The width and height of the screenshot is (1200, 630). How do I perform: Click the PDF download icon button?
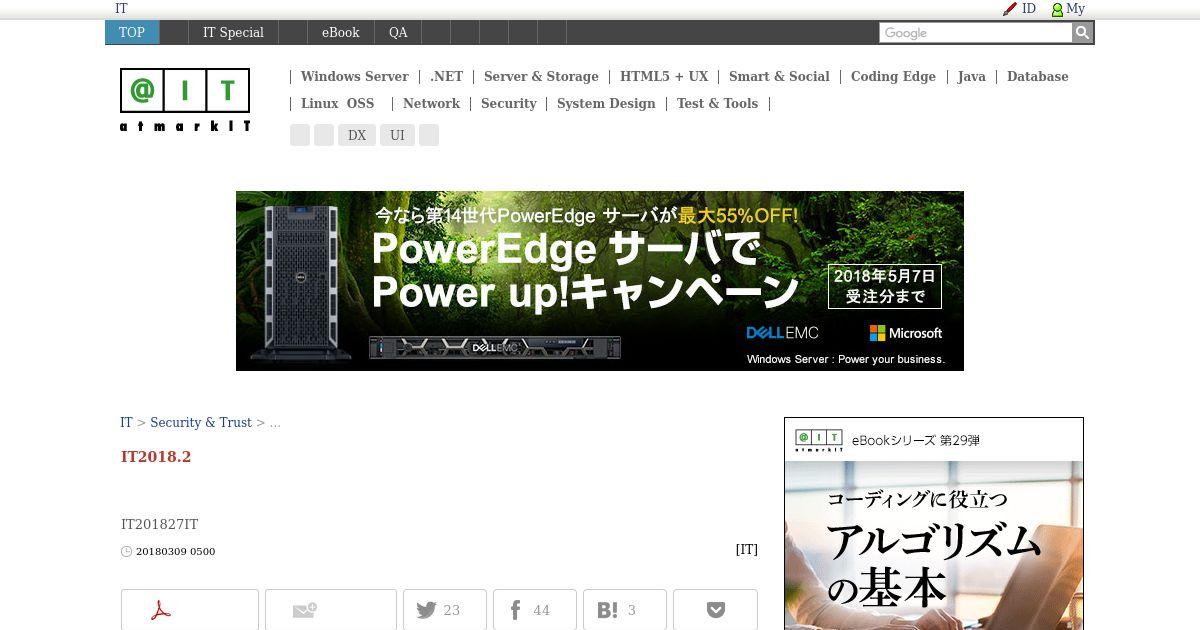tap(190, 610)
